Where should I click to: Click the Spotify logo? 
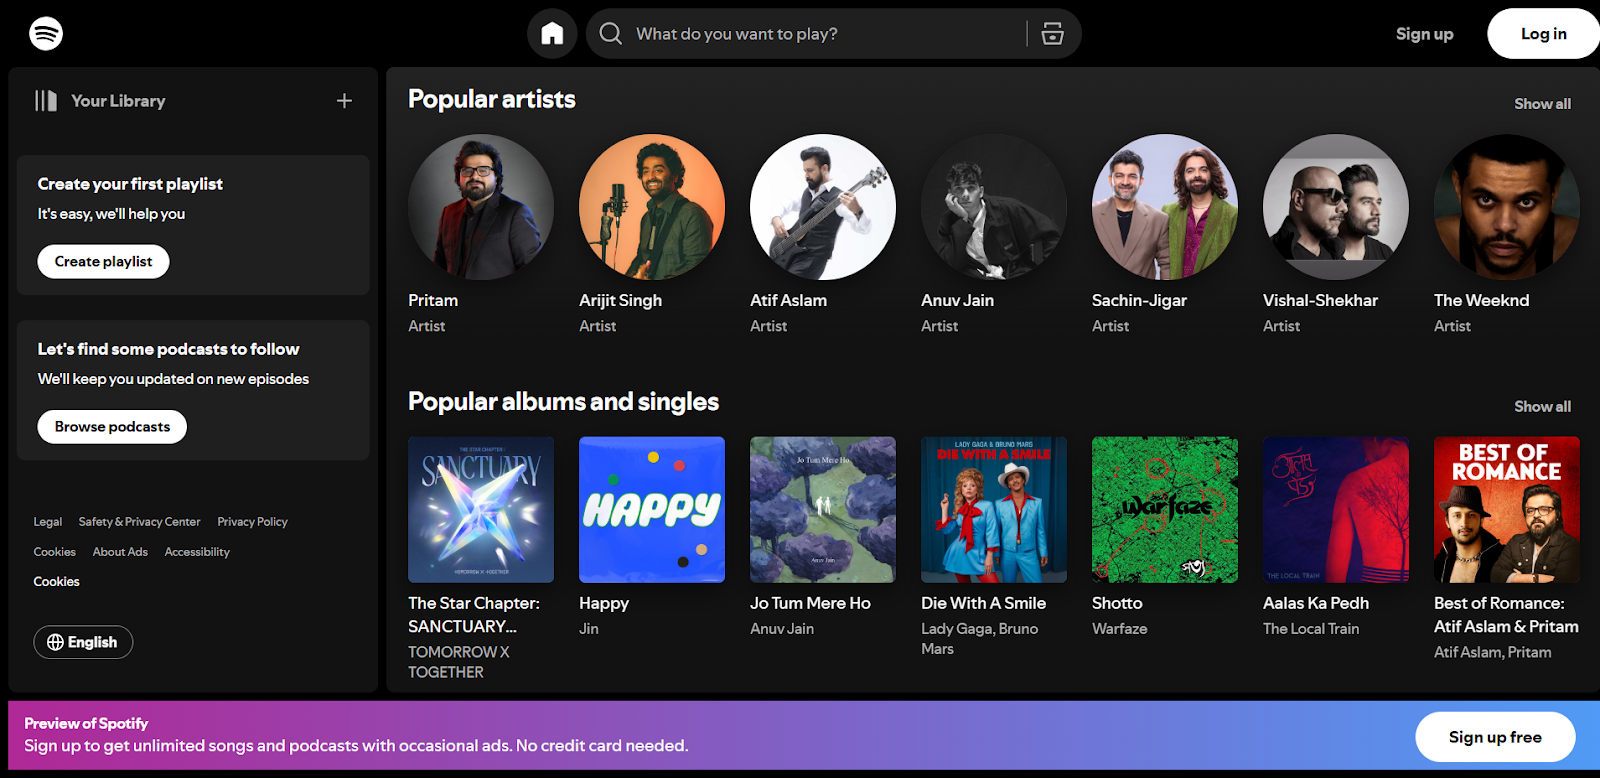coord(46,34)
